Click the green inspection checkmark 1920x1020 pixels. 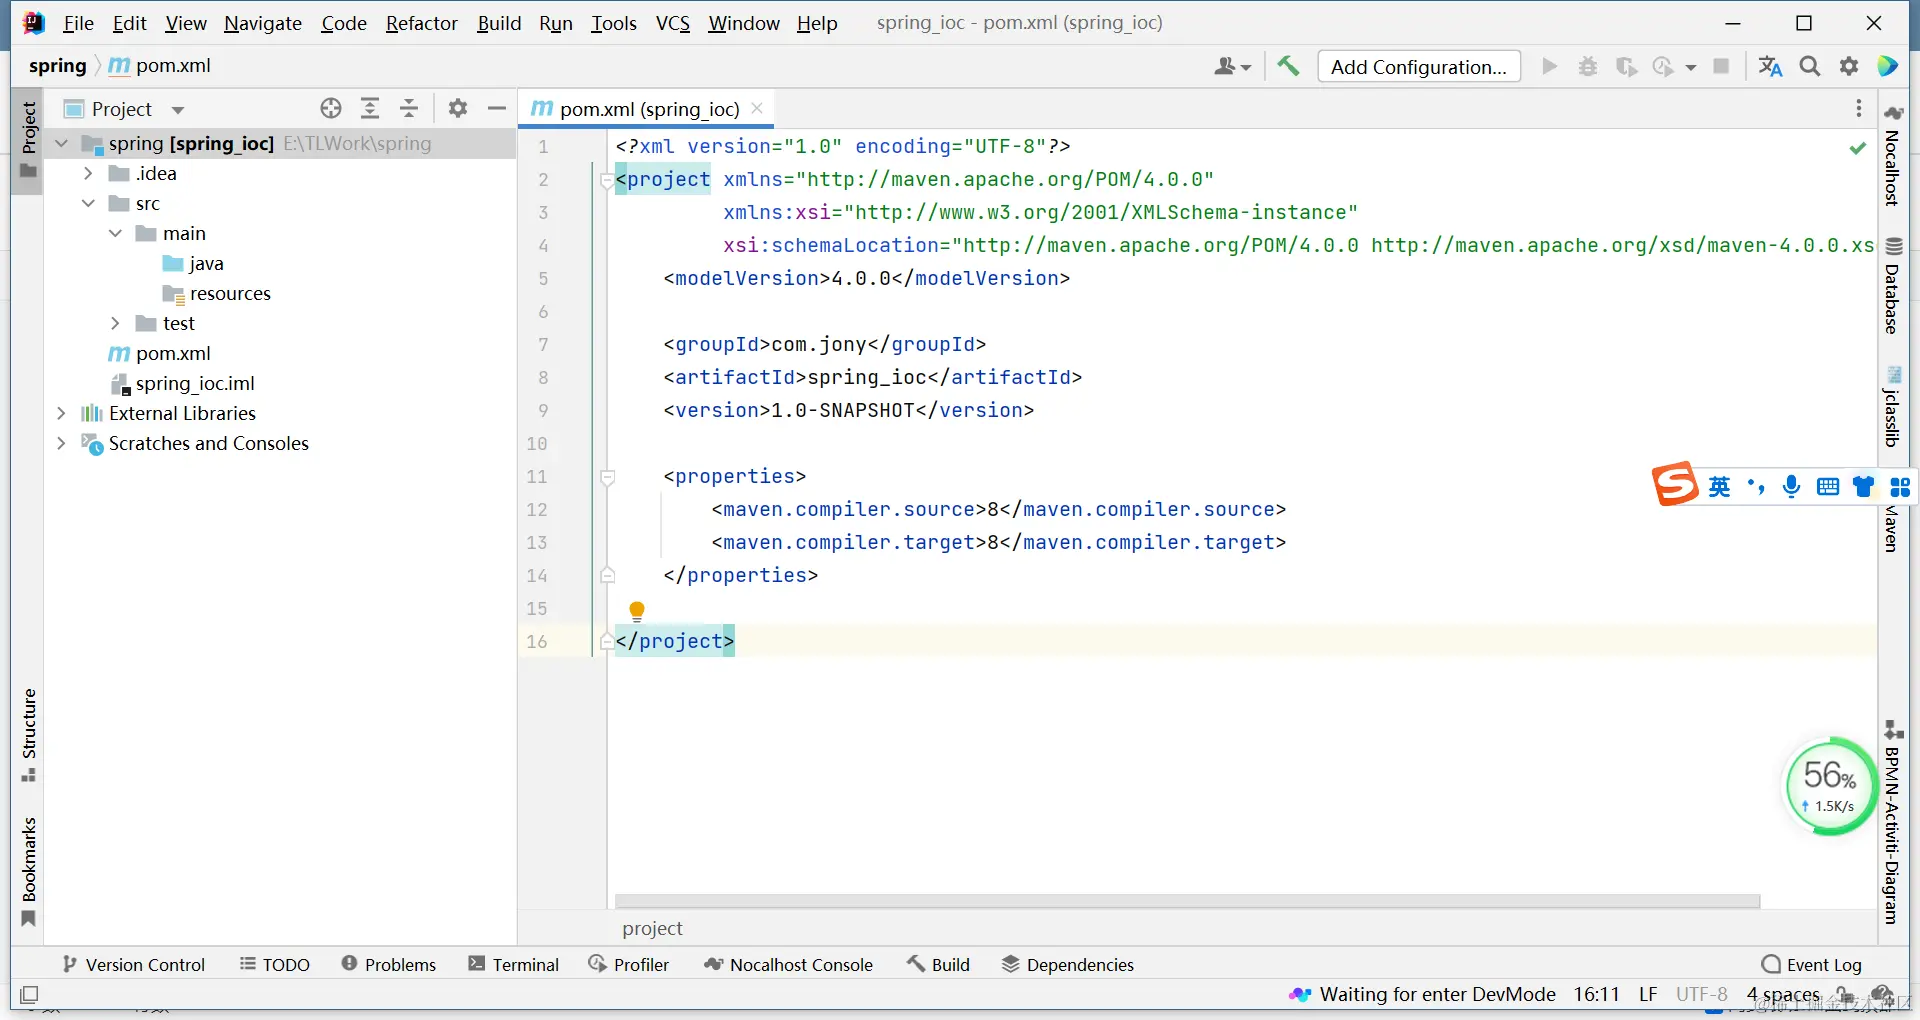(1858, 148)
